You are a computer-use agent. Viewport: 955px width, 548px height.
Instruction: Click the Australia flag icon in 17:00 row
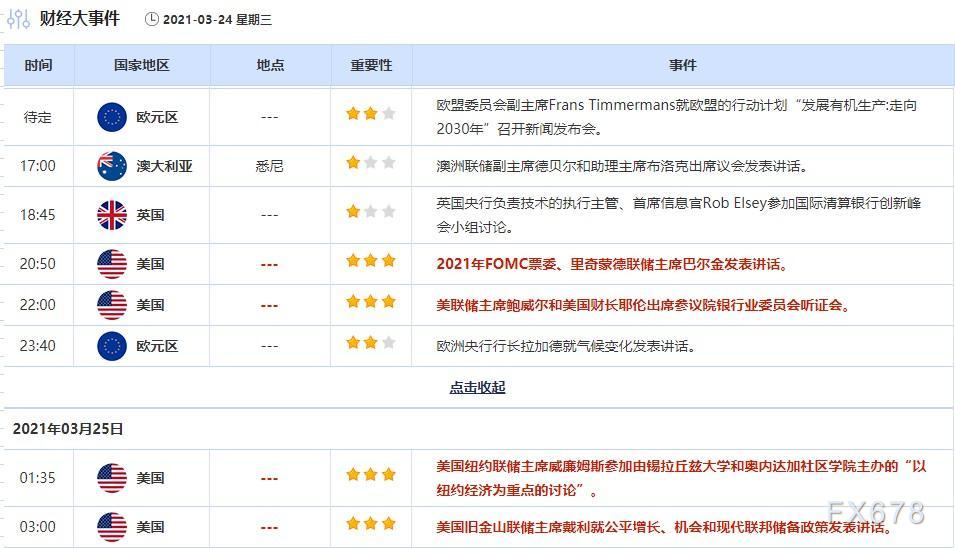pos(112,166)
